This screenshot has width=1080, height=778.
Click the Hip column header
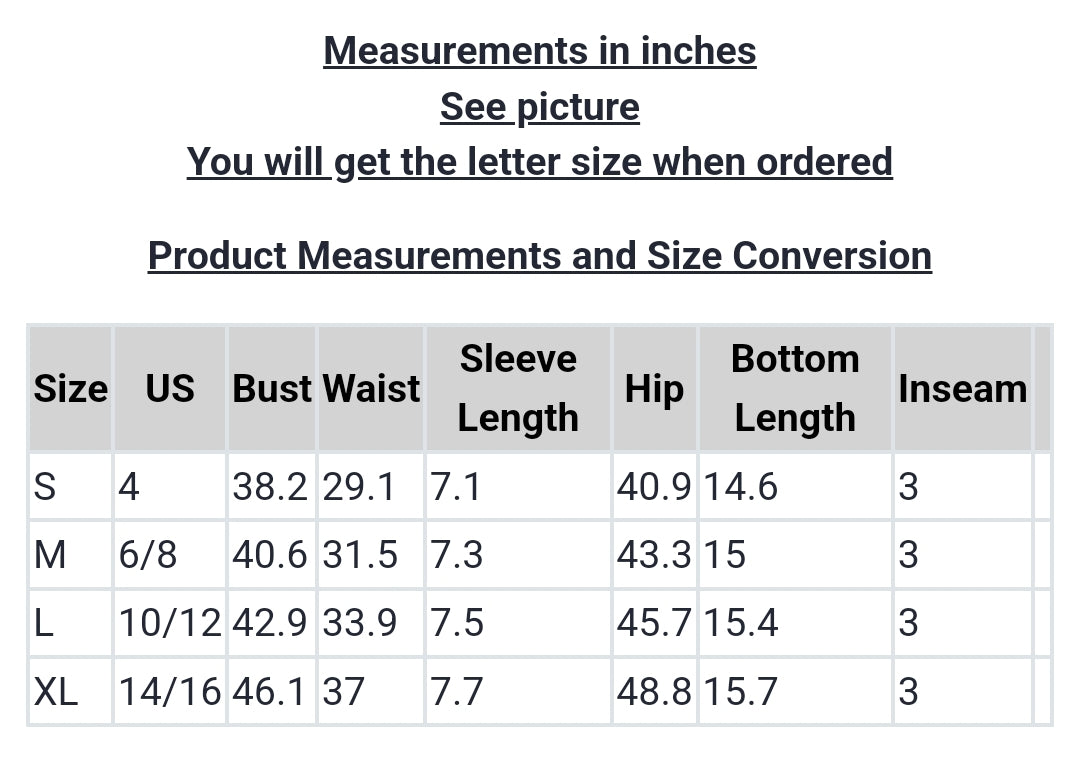click(654, 388)
